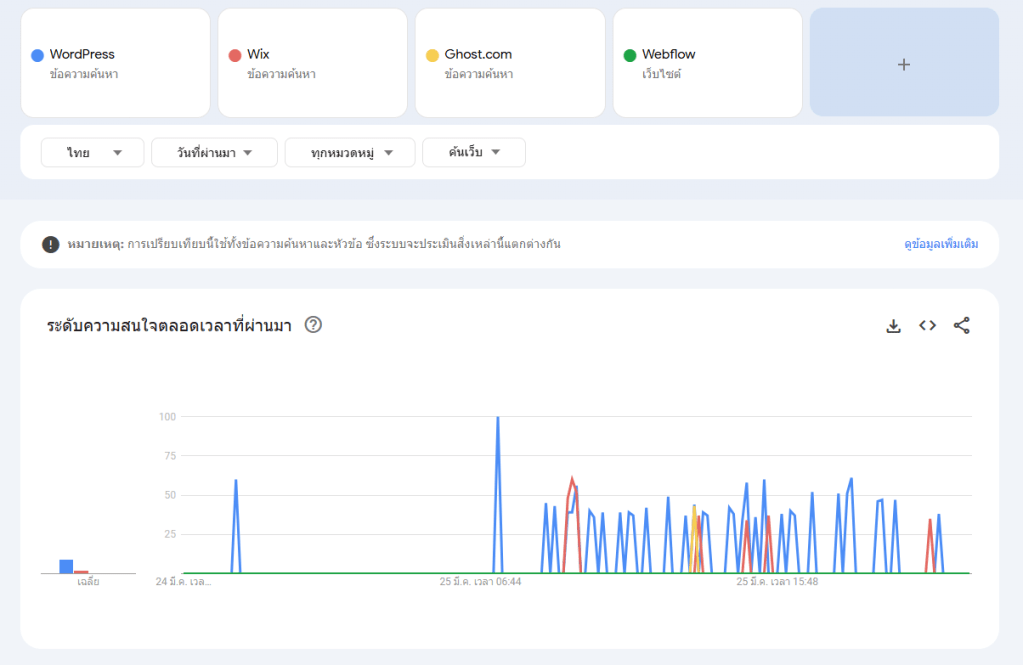Edit the Ghost.com search term field

point(510,63)
